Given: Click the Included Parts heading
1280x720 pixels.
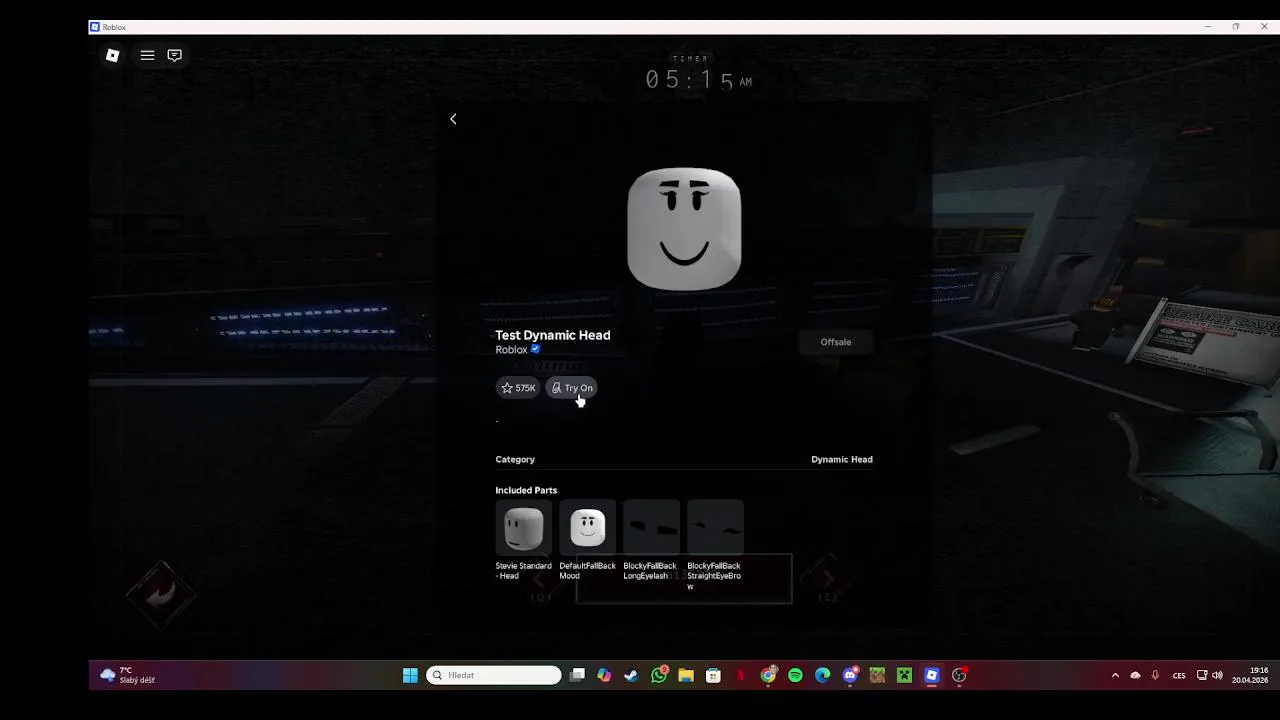Looking at the screenshot, I should (x=526, y=491).
